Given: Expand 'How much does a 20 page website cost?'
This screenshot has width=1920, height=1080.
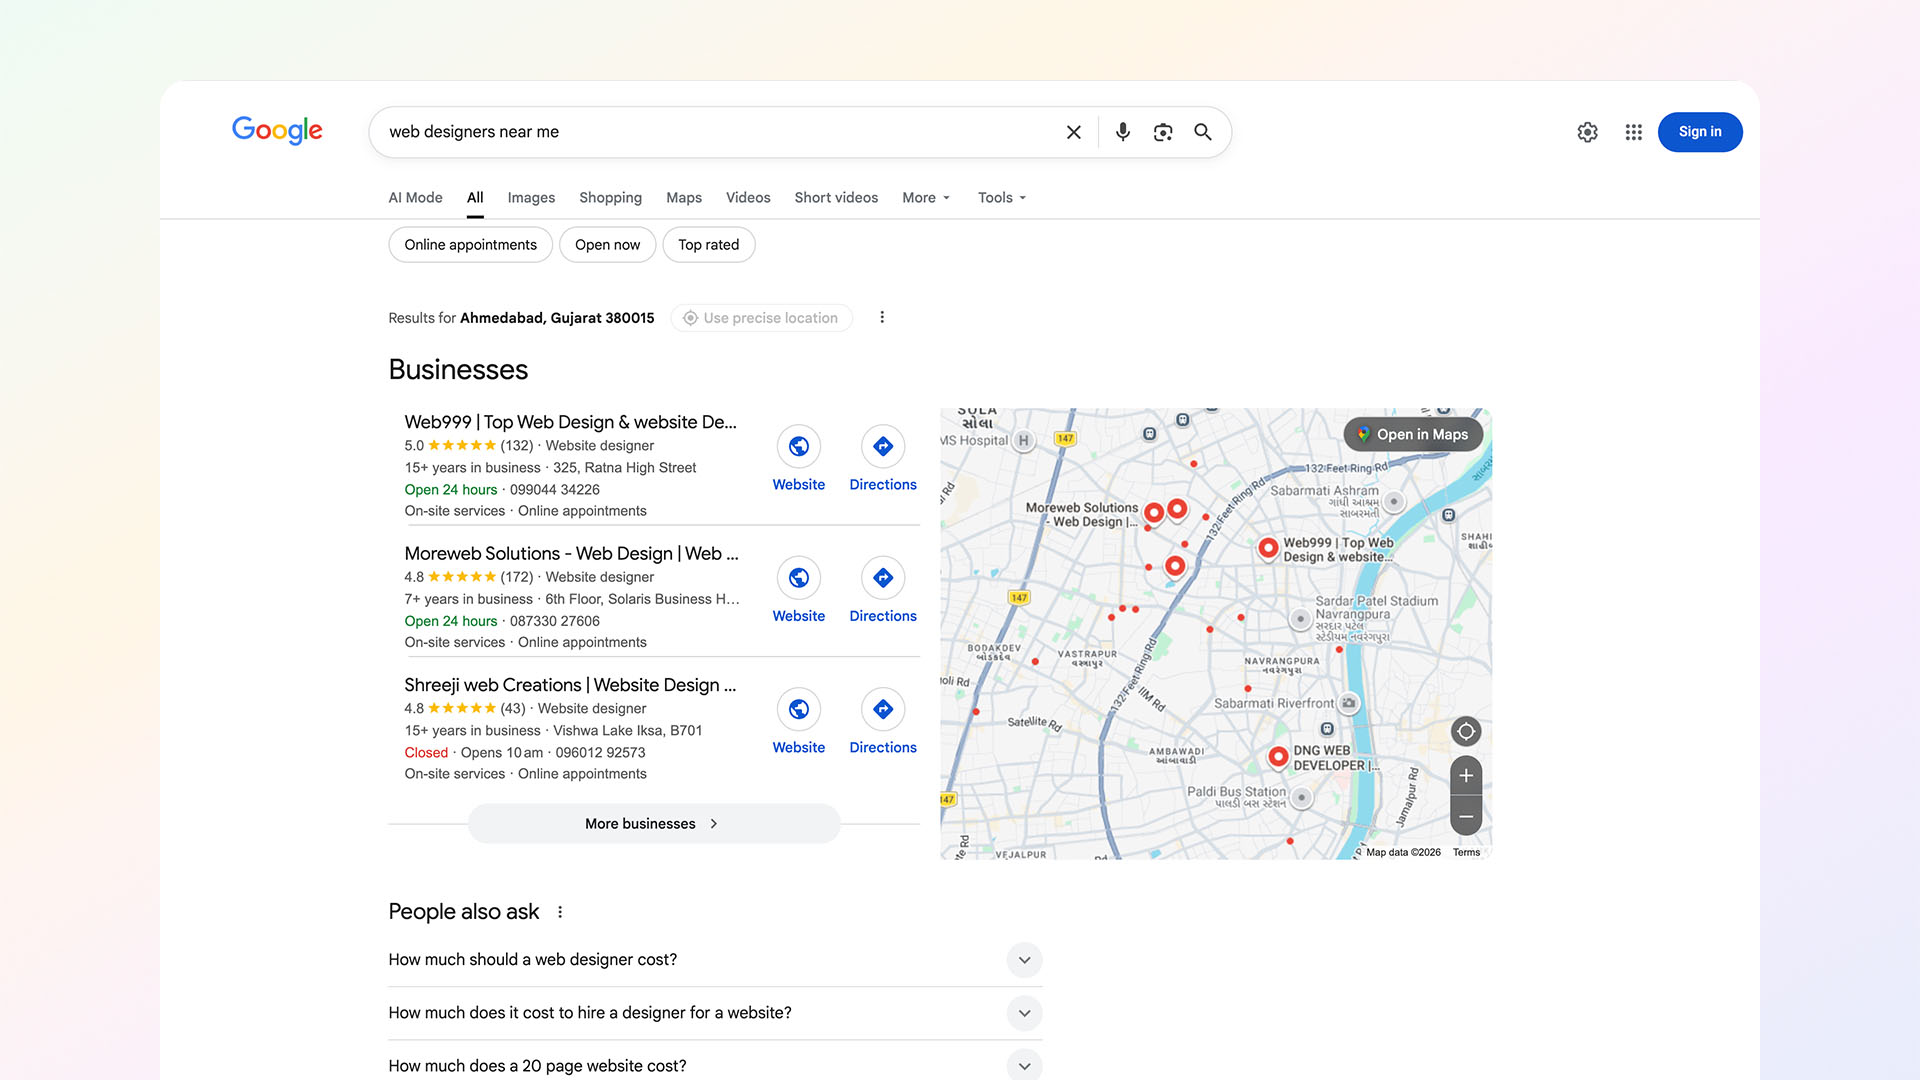Looking at the screenshot, I should [x=1024, y=1065].
